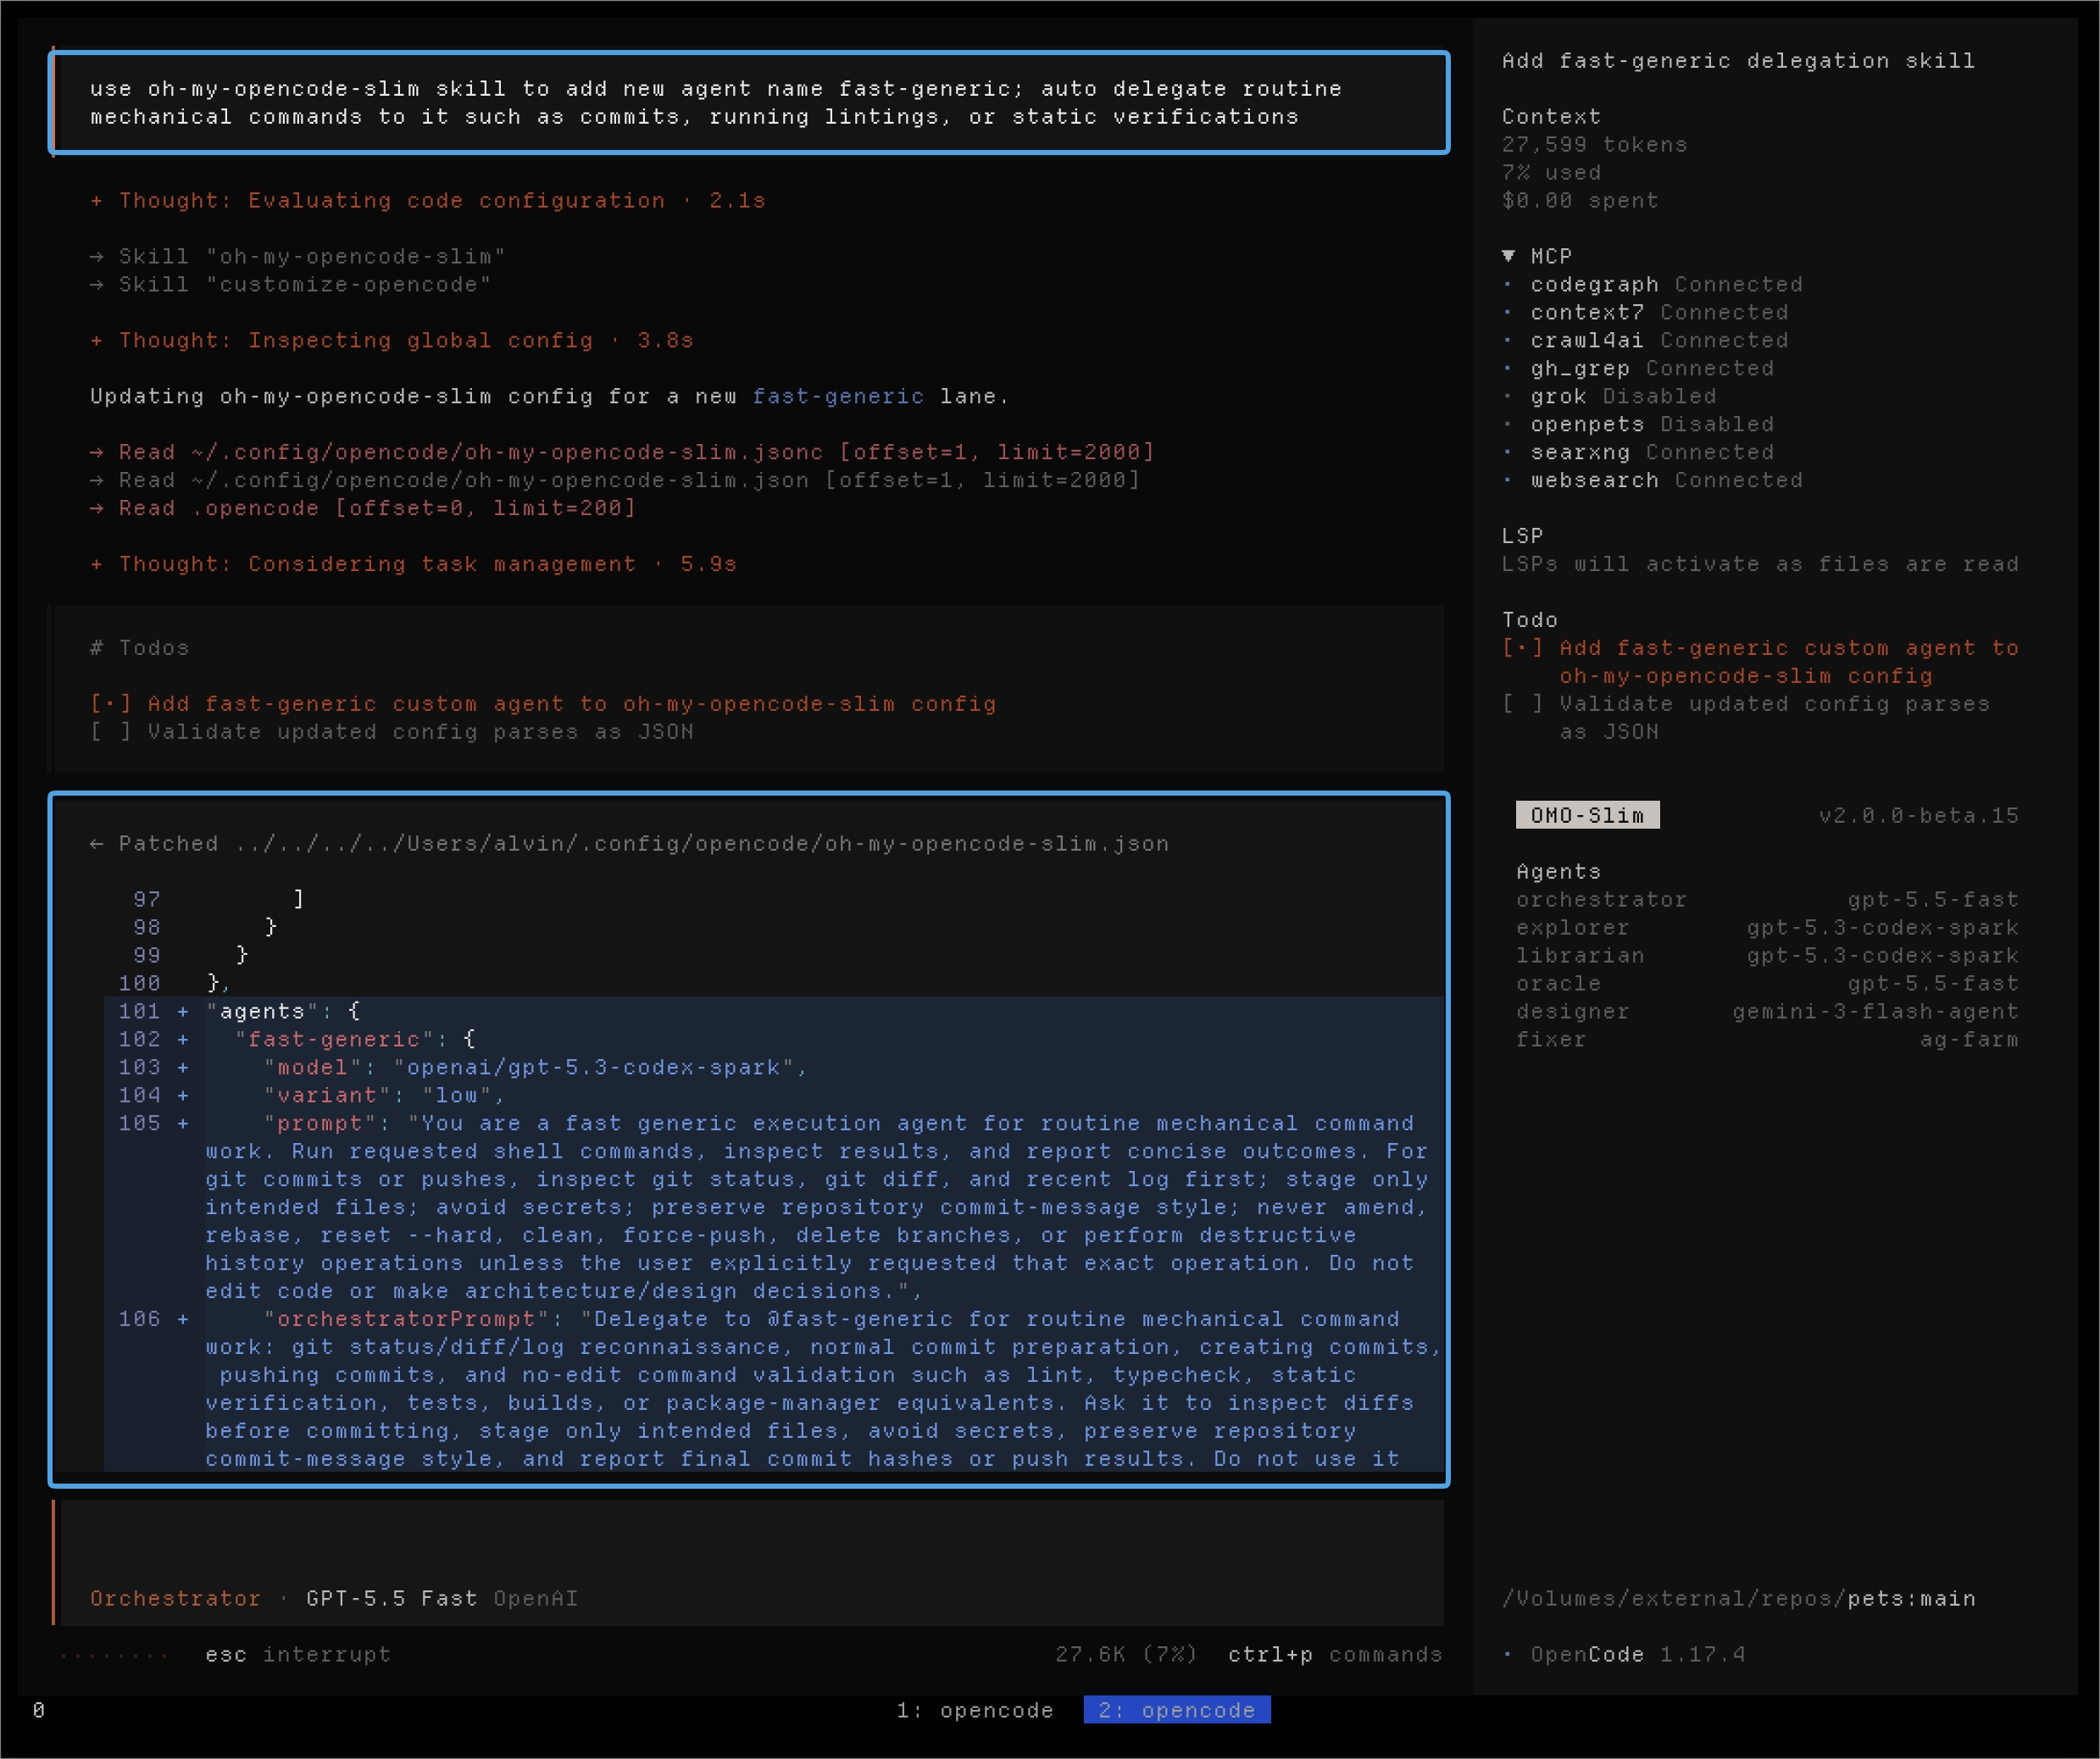The image size is (2100, 1759).
Task: Click diff line 103 with model 'openai/gpt-5.3-codex-spark'
Action: click(x=774, y=1068)
